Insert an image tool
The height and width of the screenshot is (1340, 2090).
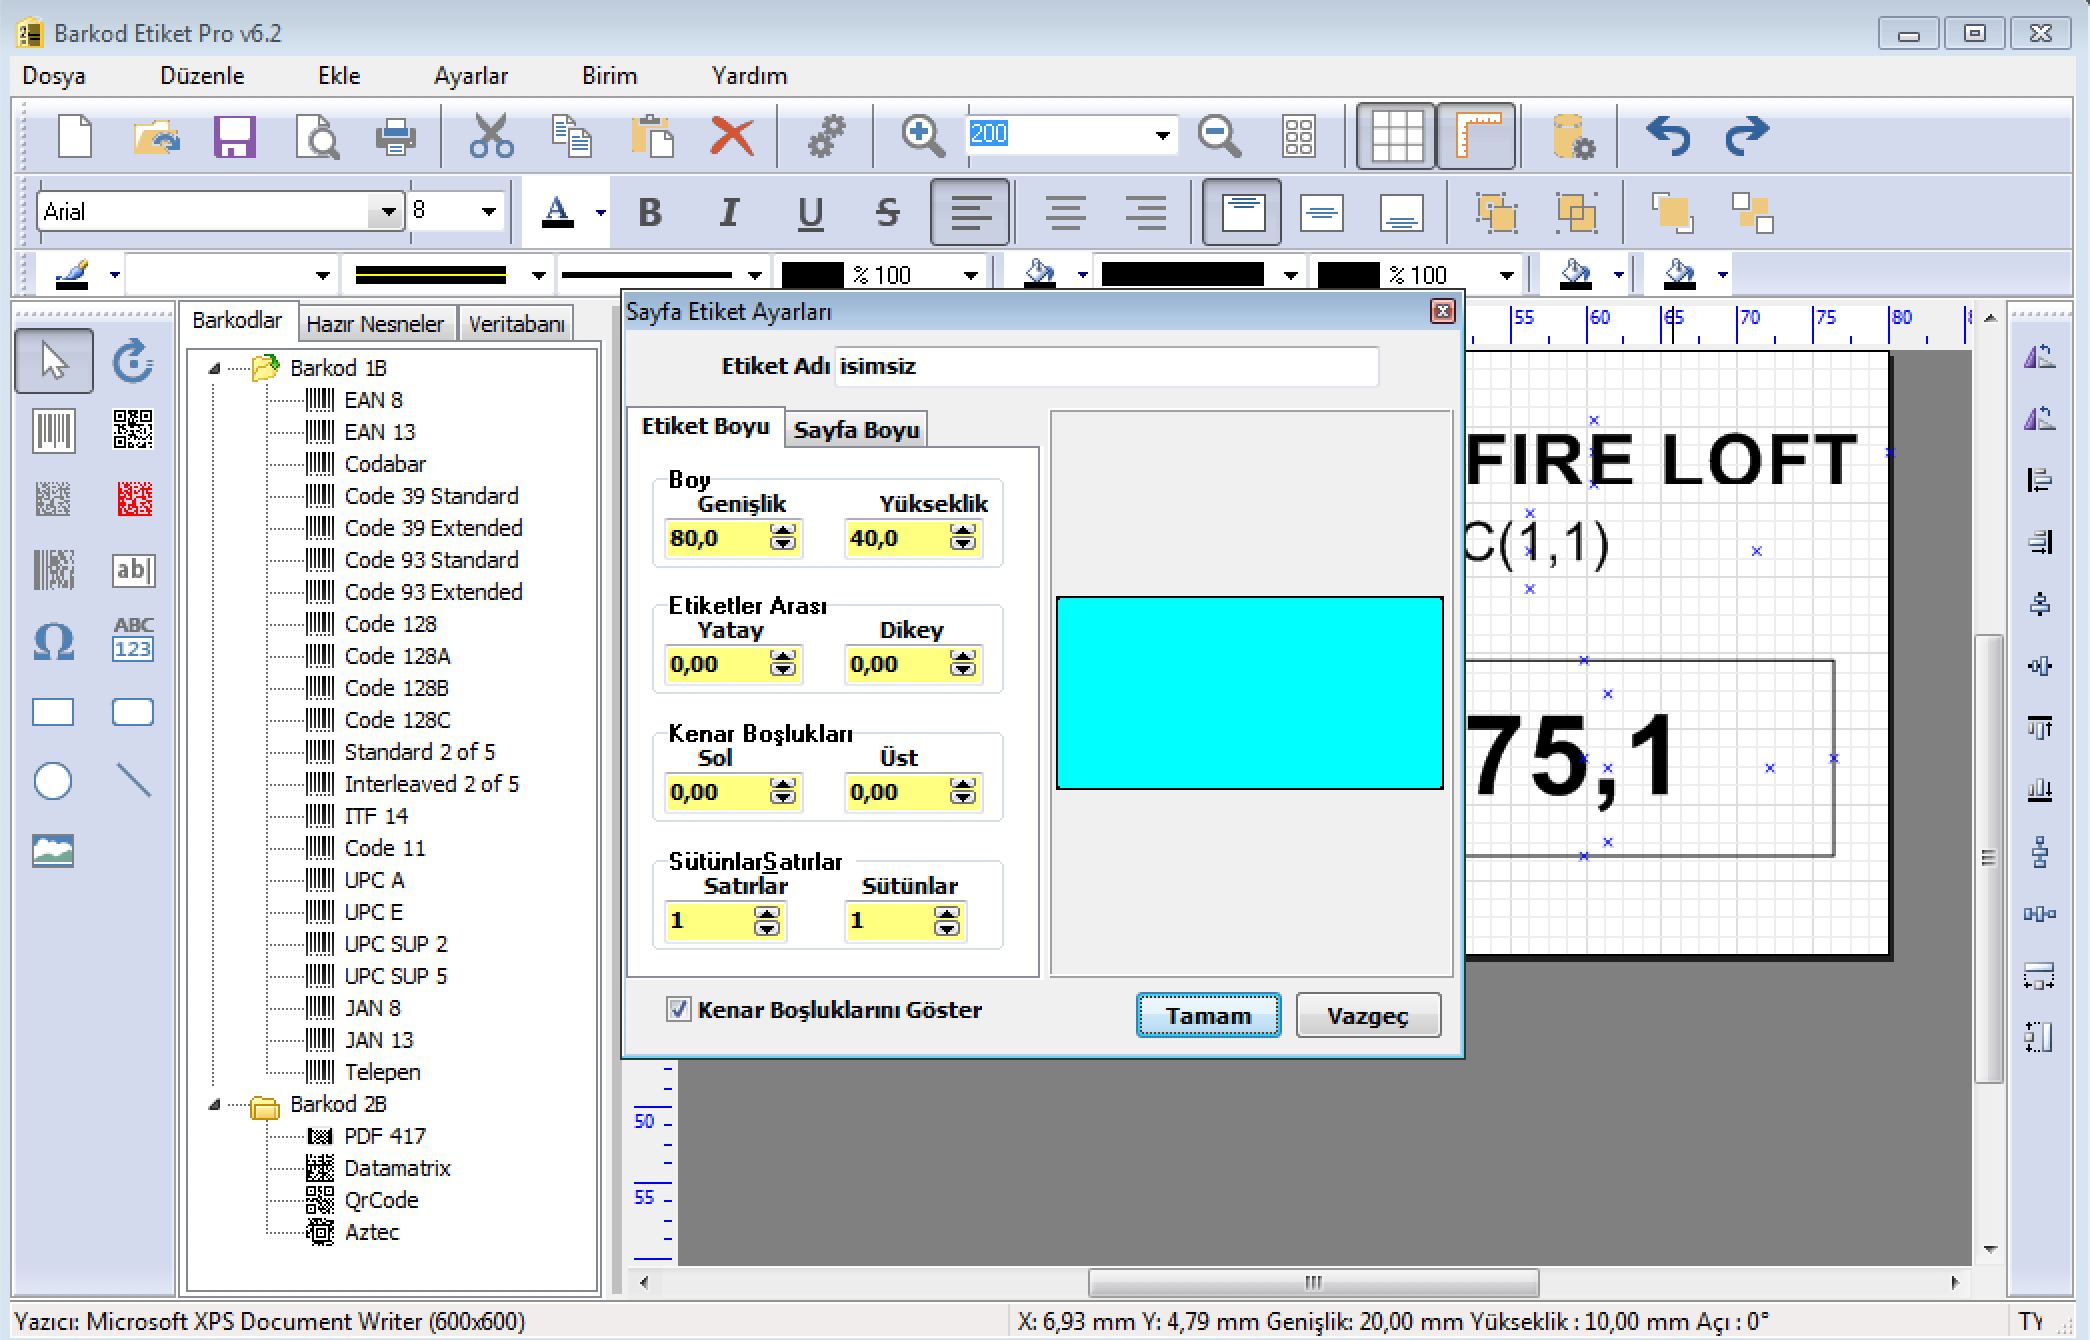coord(53,851)
